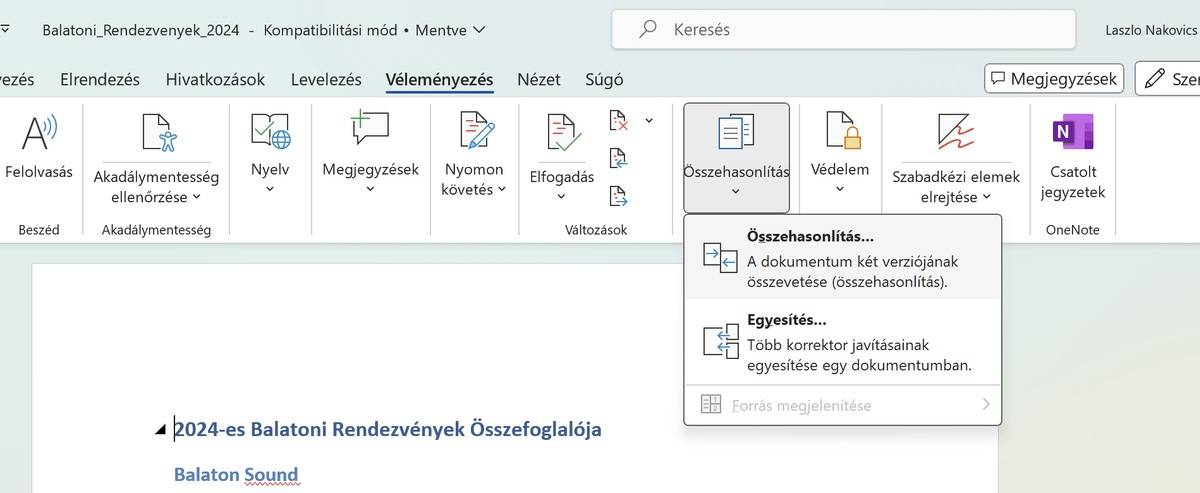Click the 2024-es Balatoni Rendezvények Összefoglalója heading
This screenshot has width=1200, height=493.
(388, 430)
